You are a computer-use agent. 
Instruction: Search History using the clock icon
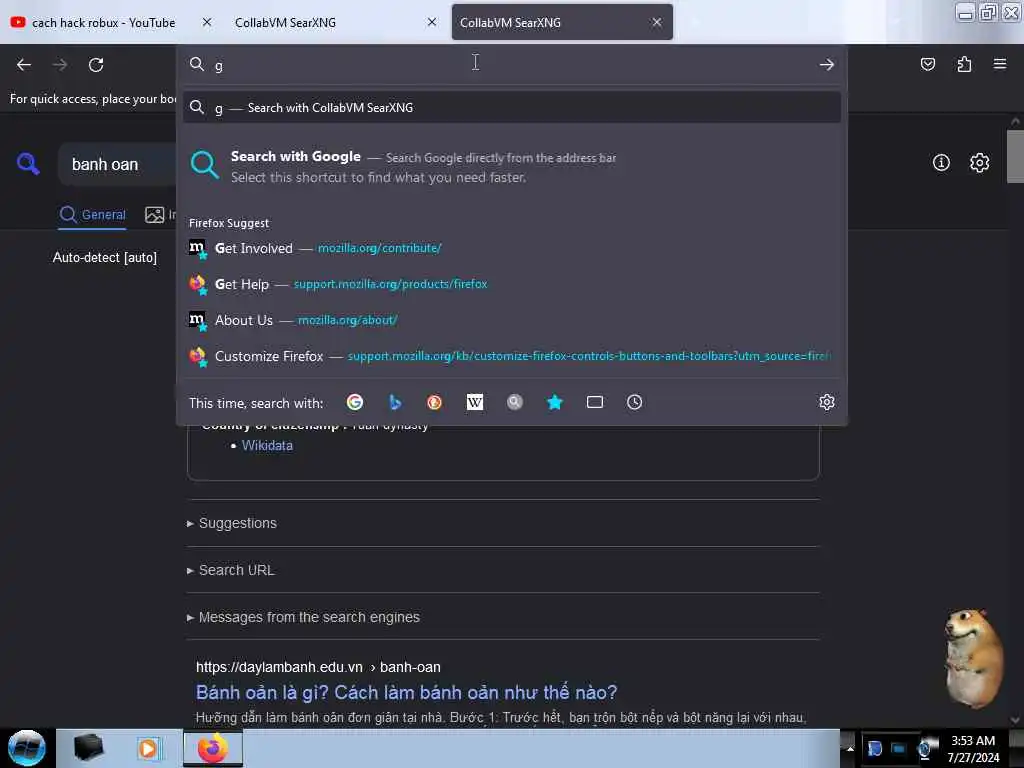pyautogui.click(x=634, y=402)
